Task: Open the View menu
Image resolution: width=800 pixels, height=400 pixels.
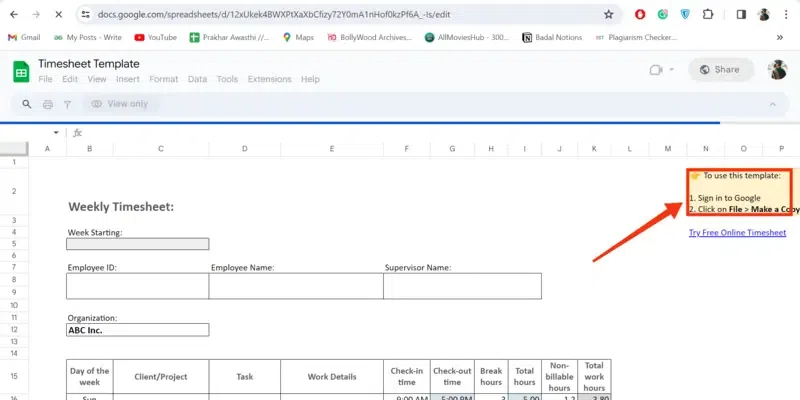Action: 97,79
